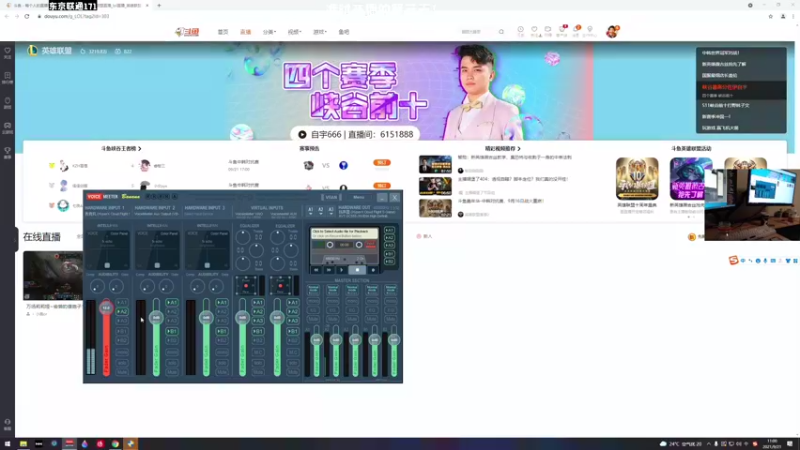Toggle A1 routing on Hardware Input 2
The image size is (800, 450).
point(172,303)
